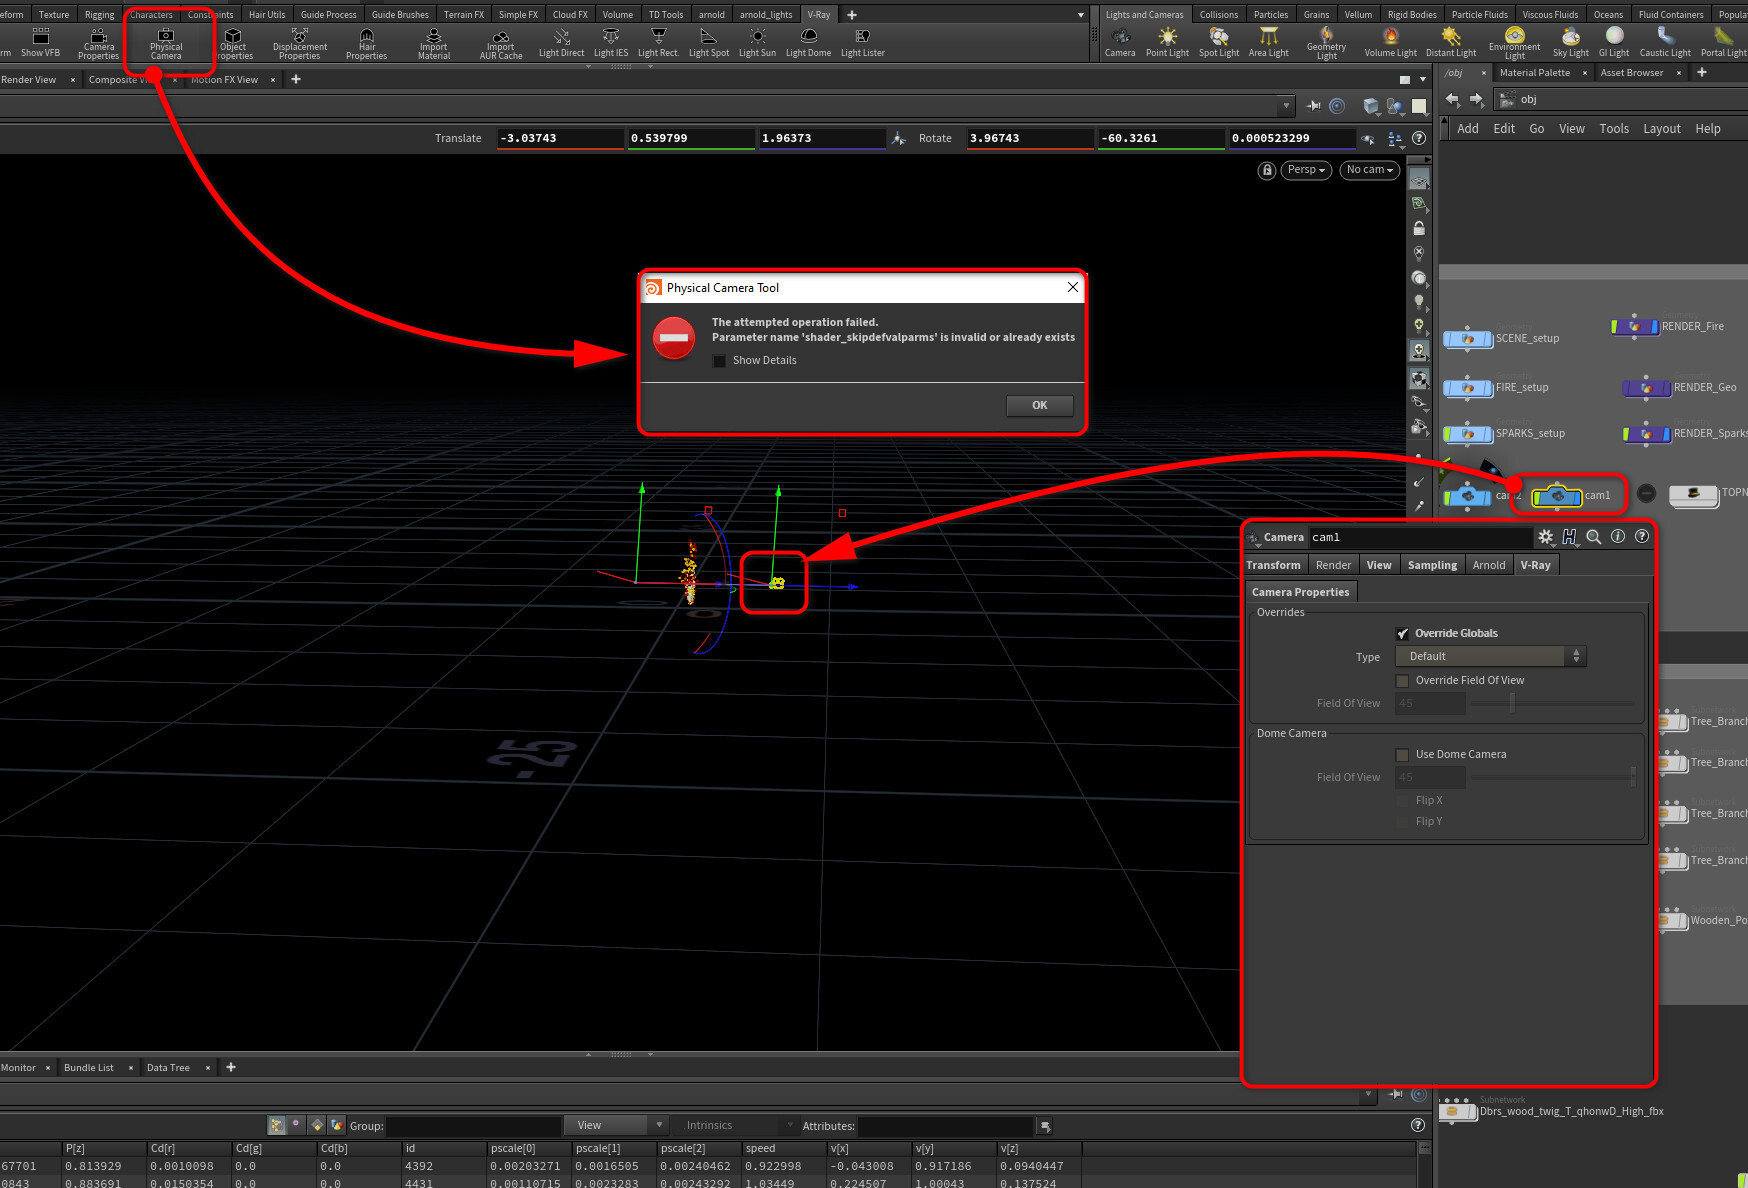This screenshot has width=1748, height=1188.
Task: Open the Light Lister tool
Action: (863, 43)
